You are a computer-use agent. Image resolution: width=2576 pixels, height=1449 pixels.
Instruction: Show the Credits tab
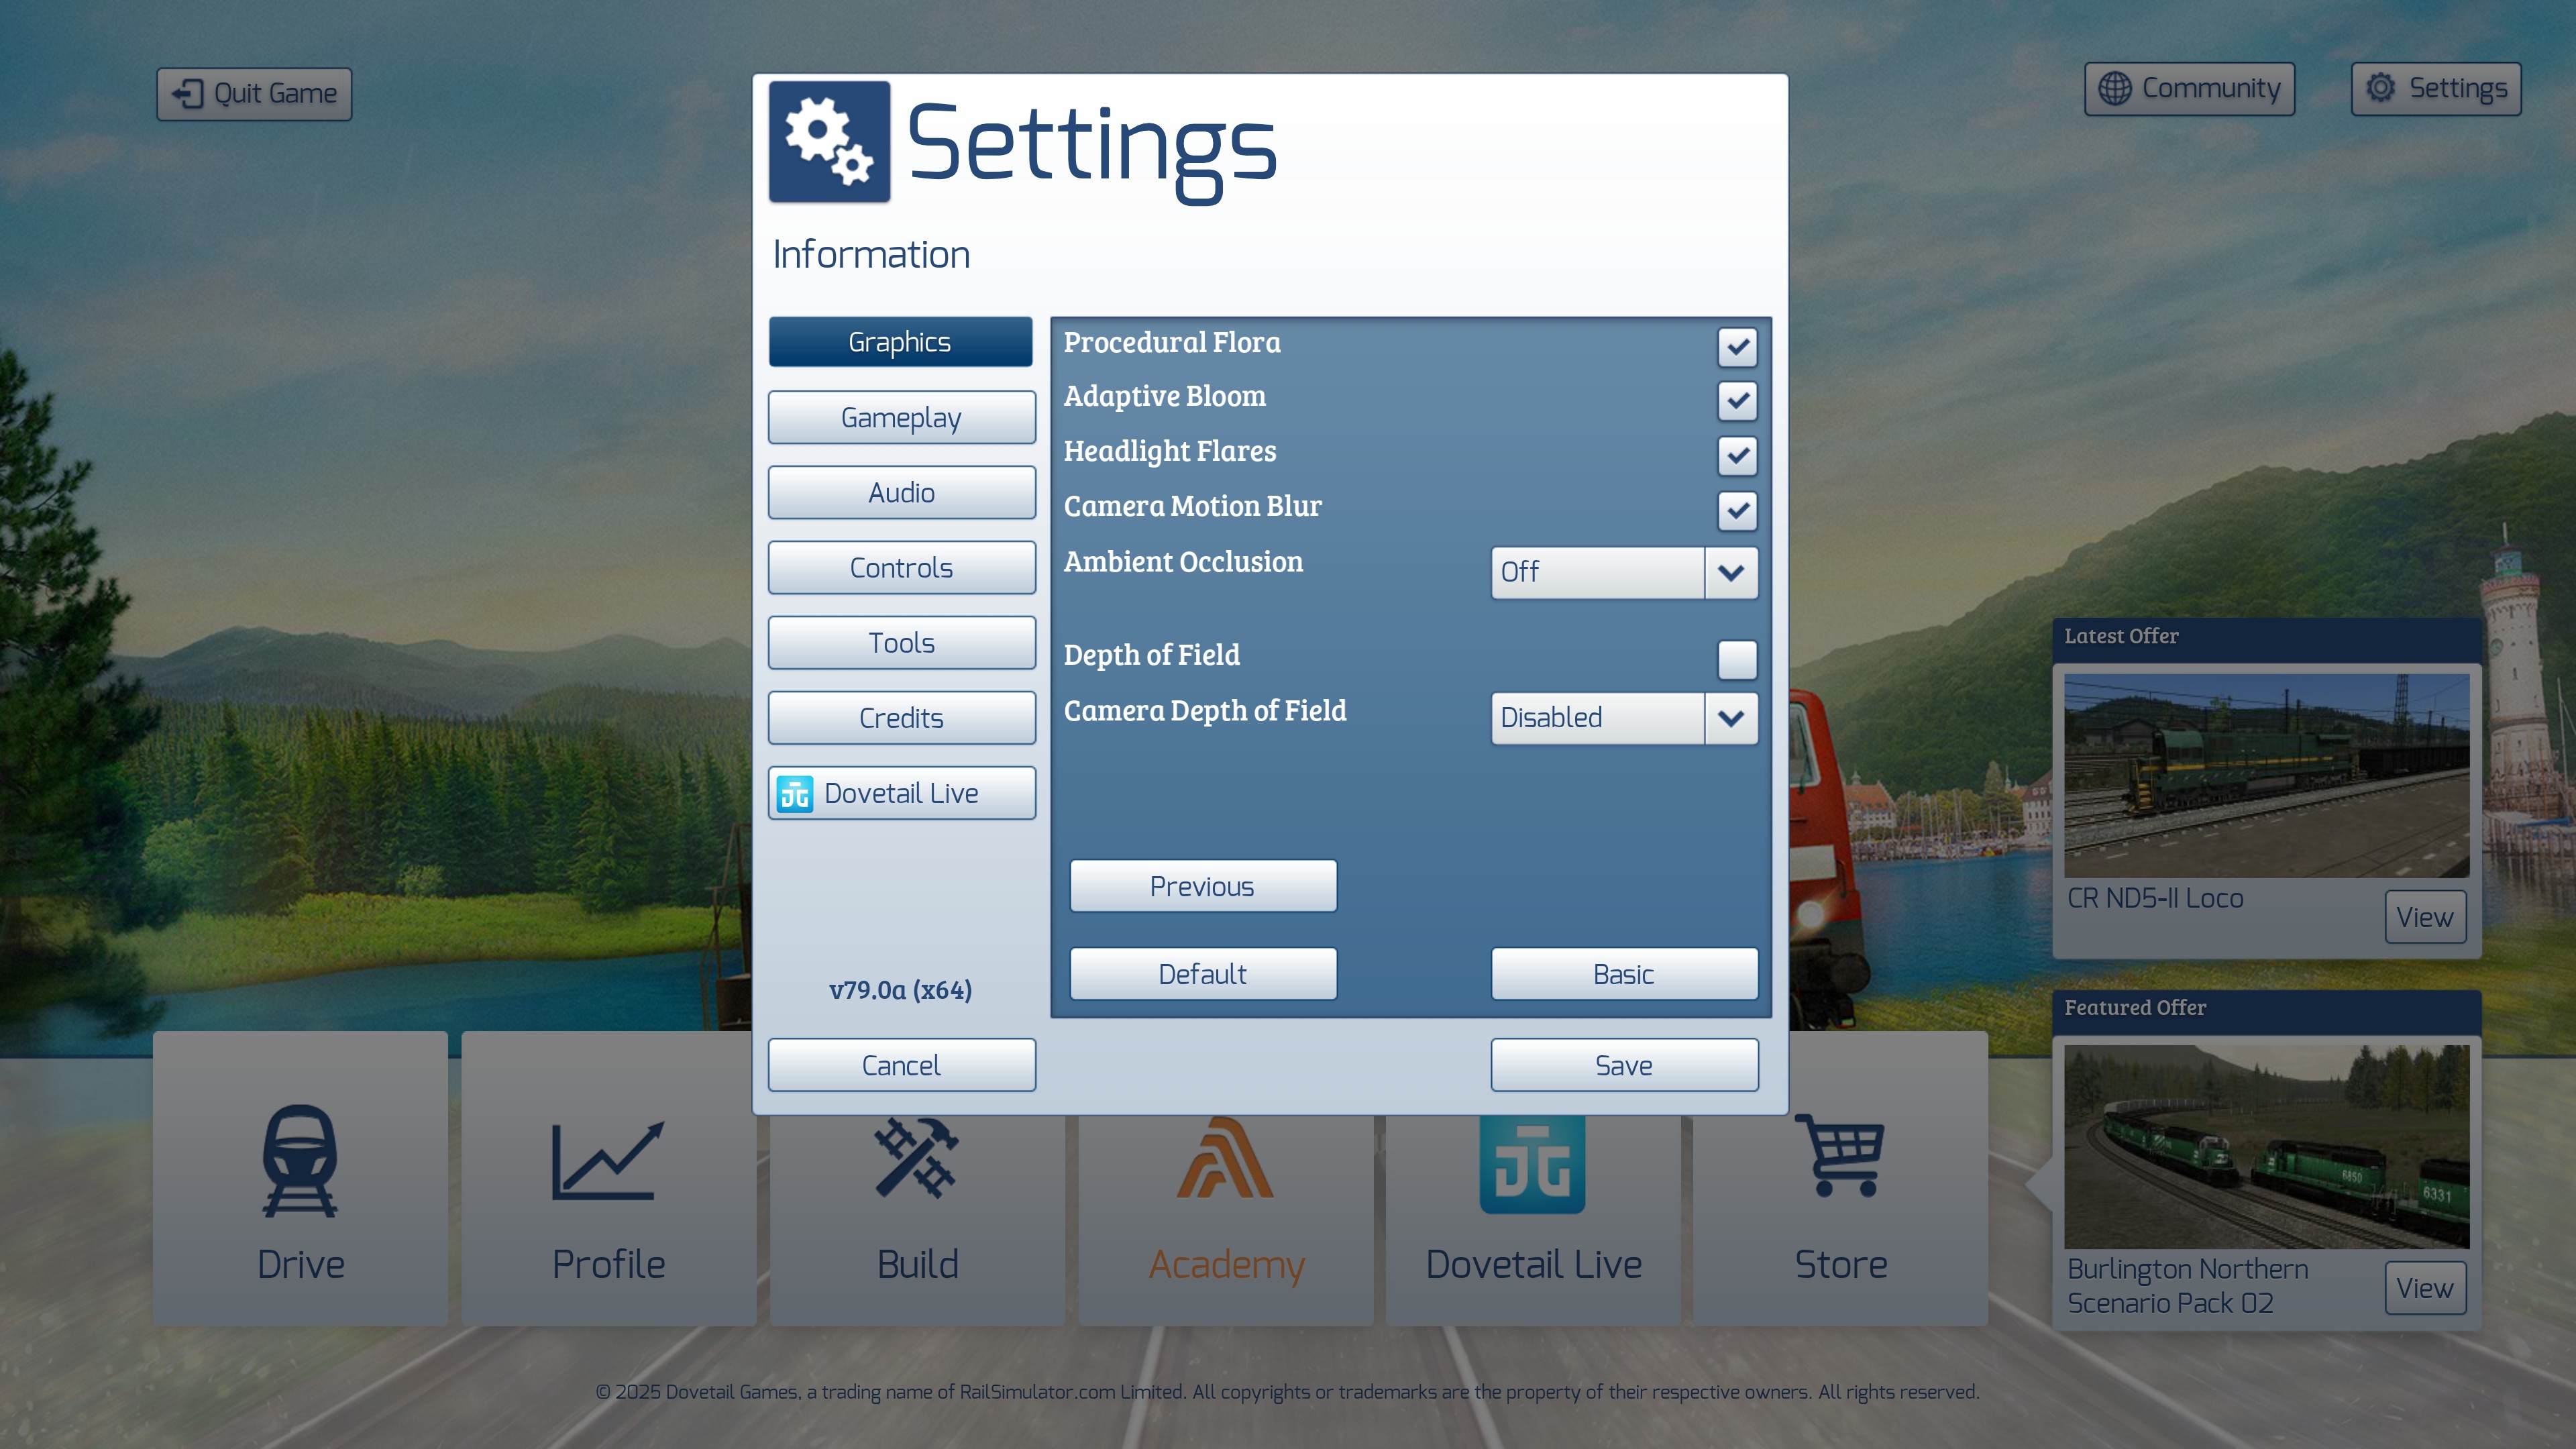click(901, 718)
